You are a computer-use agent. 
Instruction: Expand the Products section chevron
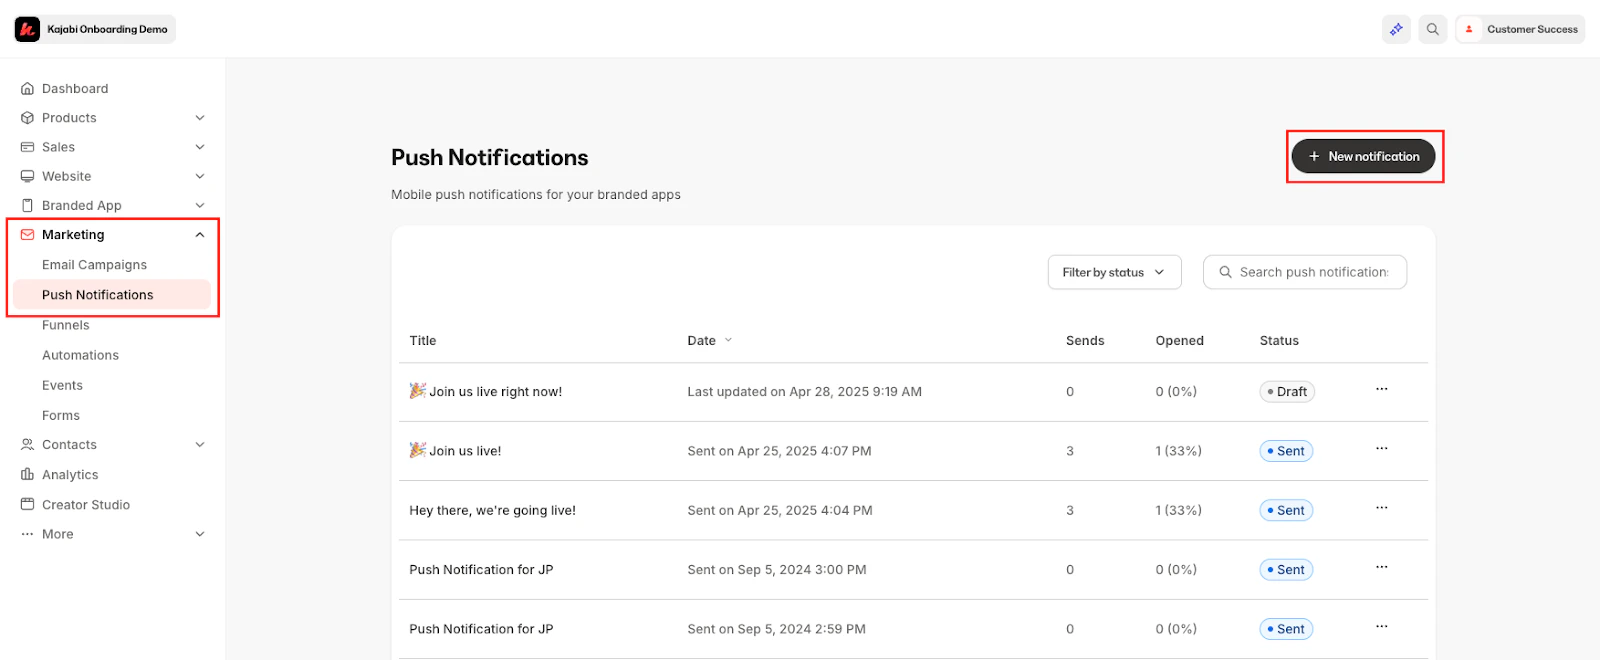(x=200, y=118)
